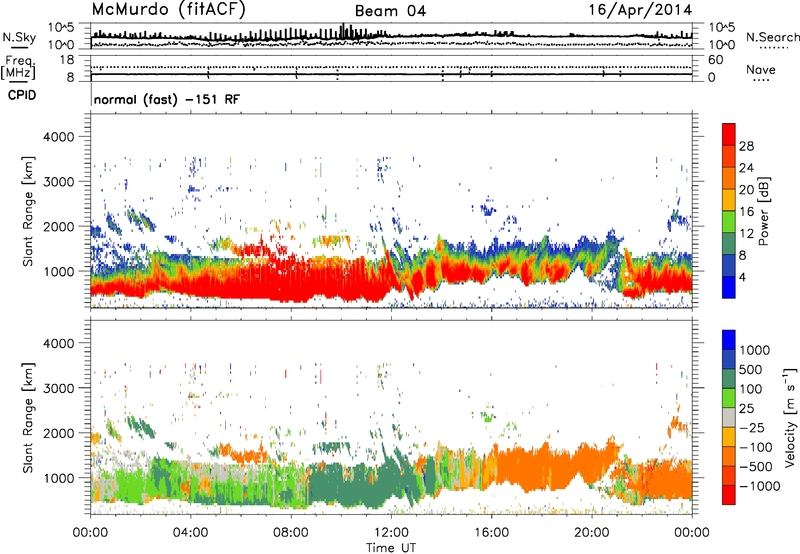
Task: Click the 20:00 time axis tick label
Action: [x=591, y=533]
